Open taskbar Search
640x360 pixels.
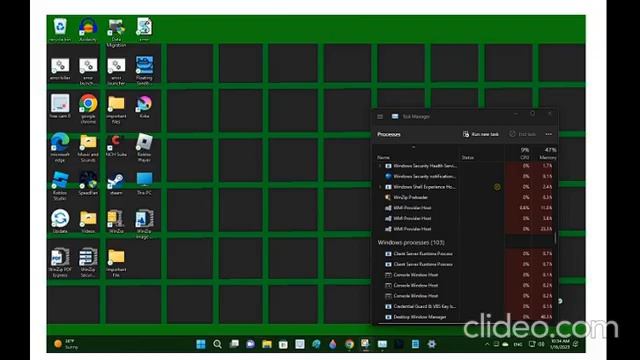pos(218,344)
